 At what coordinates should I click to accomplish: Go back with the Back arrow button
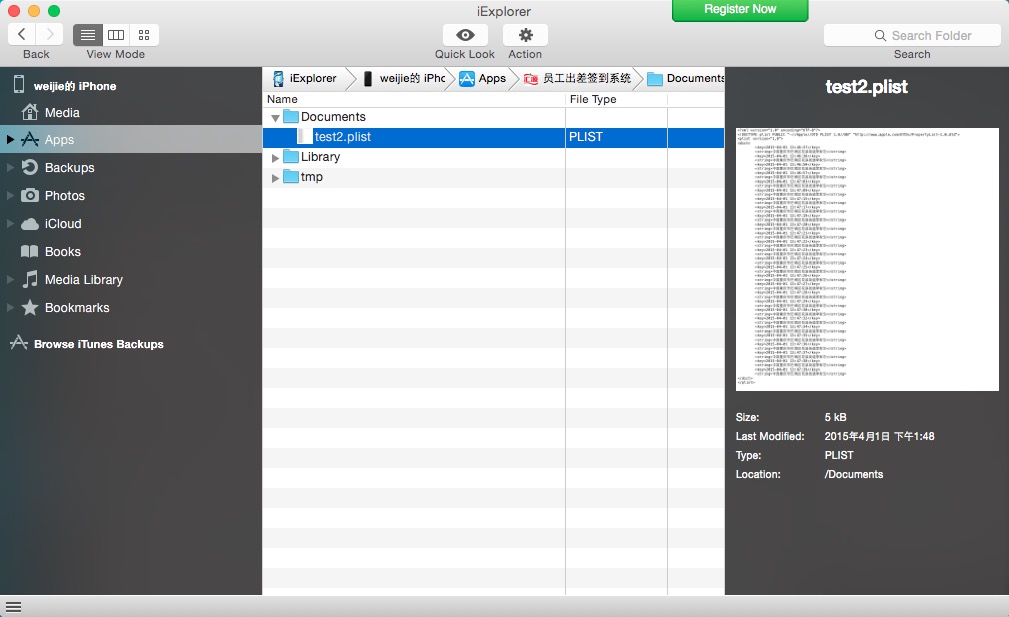[22, 35]
